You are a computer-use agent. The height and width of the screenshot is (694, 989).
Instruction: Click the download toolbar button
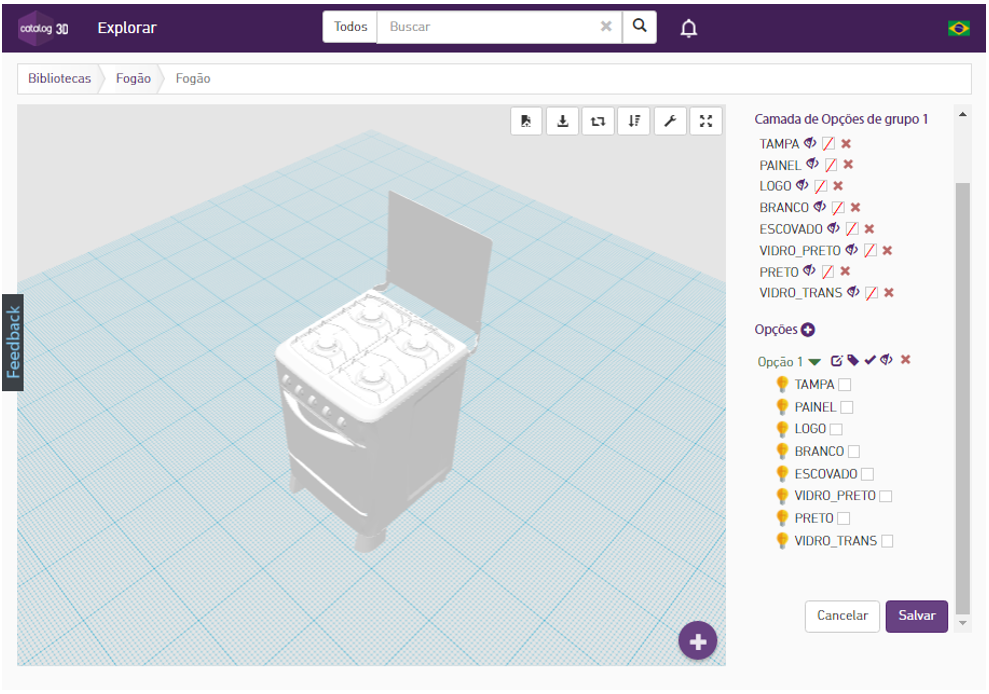[x=562, y=121]
